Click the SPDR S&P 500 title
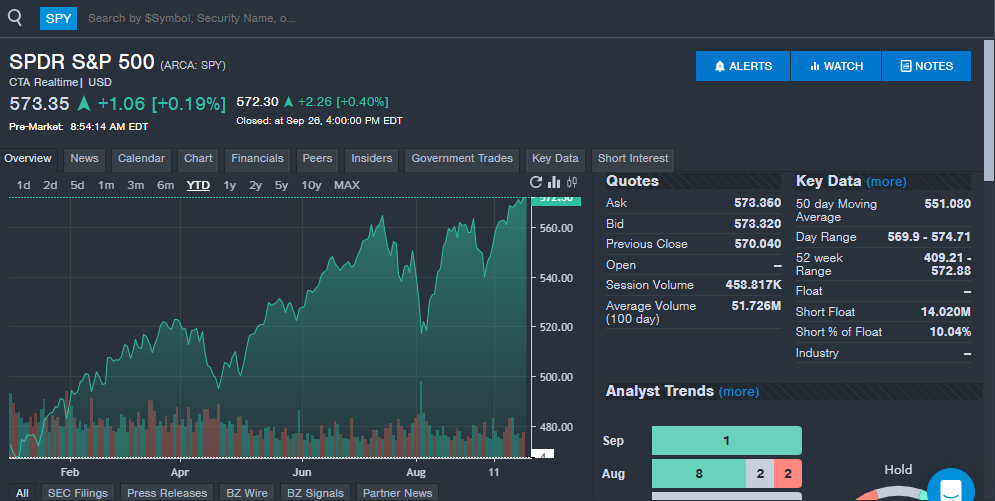 coord(82,62)
